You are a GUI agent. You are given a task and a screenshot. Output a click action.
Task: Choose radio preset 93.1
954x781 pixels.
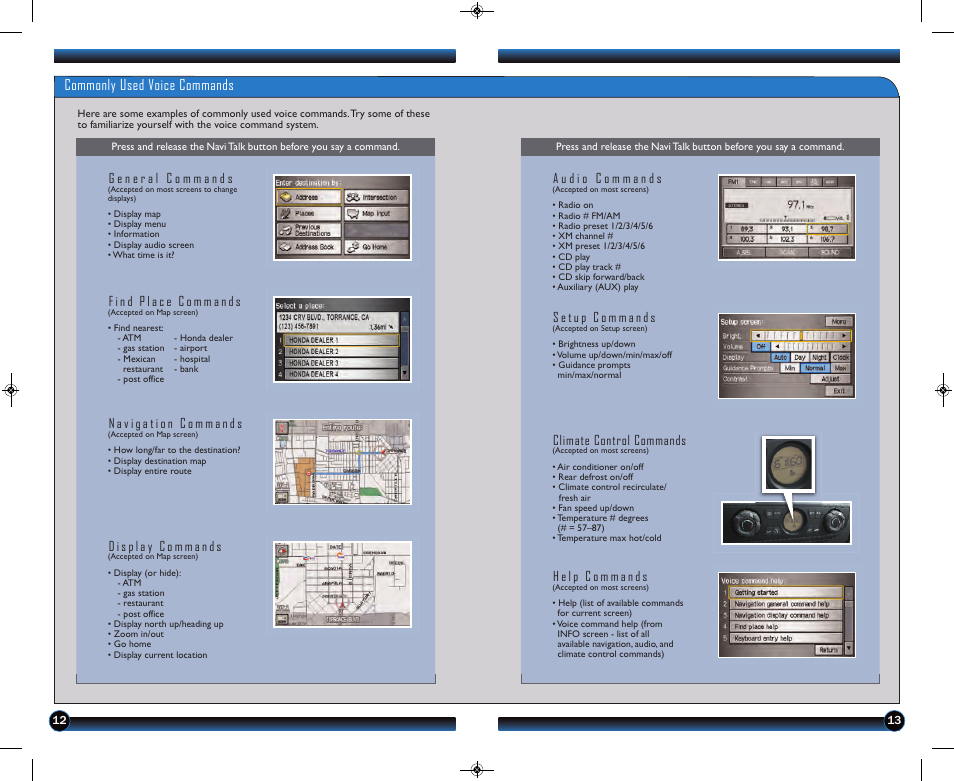(x=787, y=229)
